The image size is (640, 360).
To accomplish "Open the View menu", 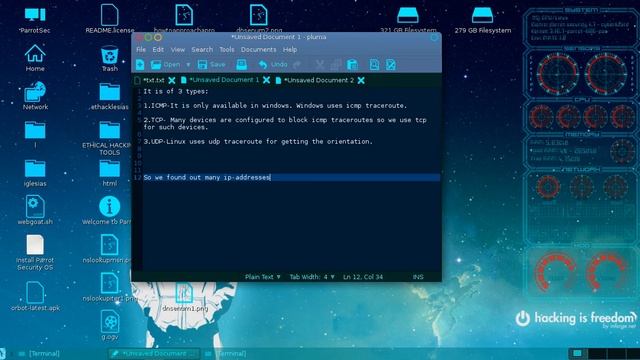I will click(178, 49).
